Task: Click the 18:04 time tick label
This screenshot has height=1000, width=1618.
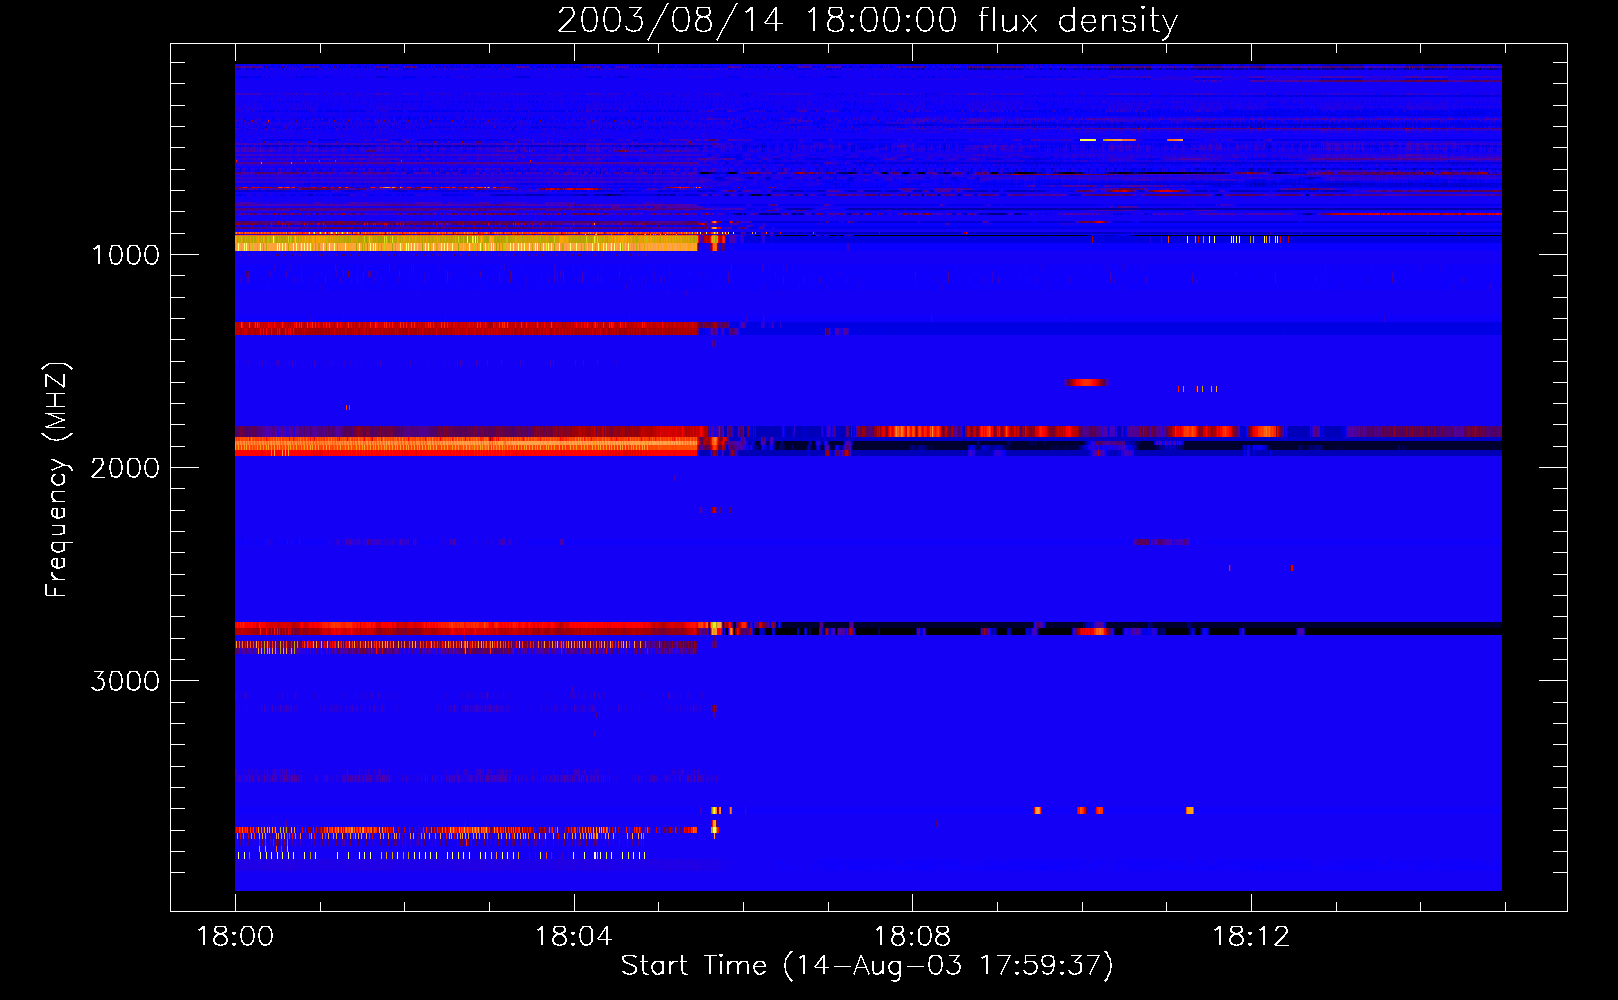Action: 573,937
